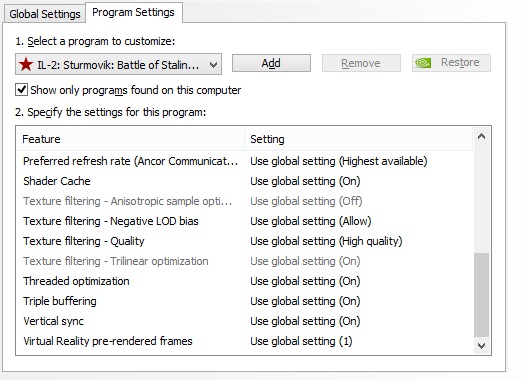Click the Remove button
522x380 pixels.
click(x=361, y=63)
